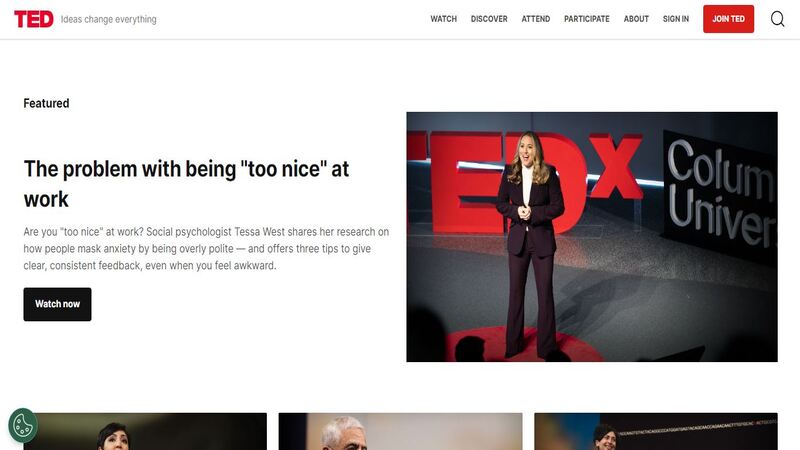This screenshot has height=450, width=800.
Task: Open the ATTEND menu
Action: [x=536, y=19]
